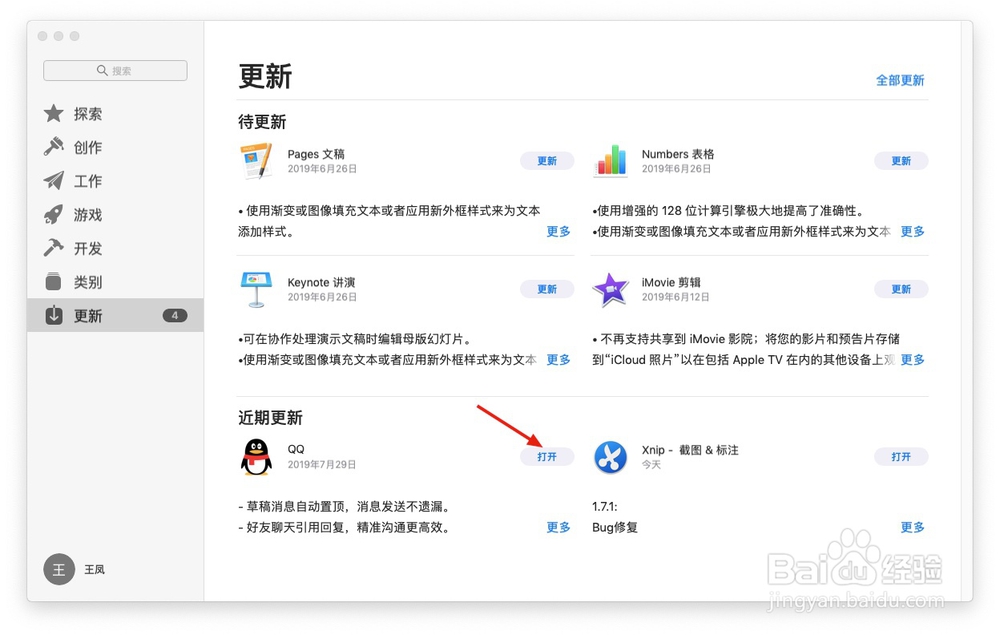Click the QQ app title
This screenshot has height=635, width=1000.
[296, 449]
